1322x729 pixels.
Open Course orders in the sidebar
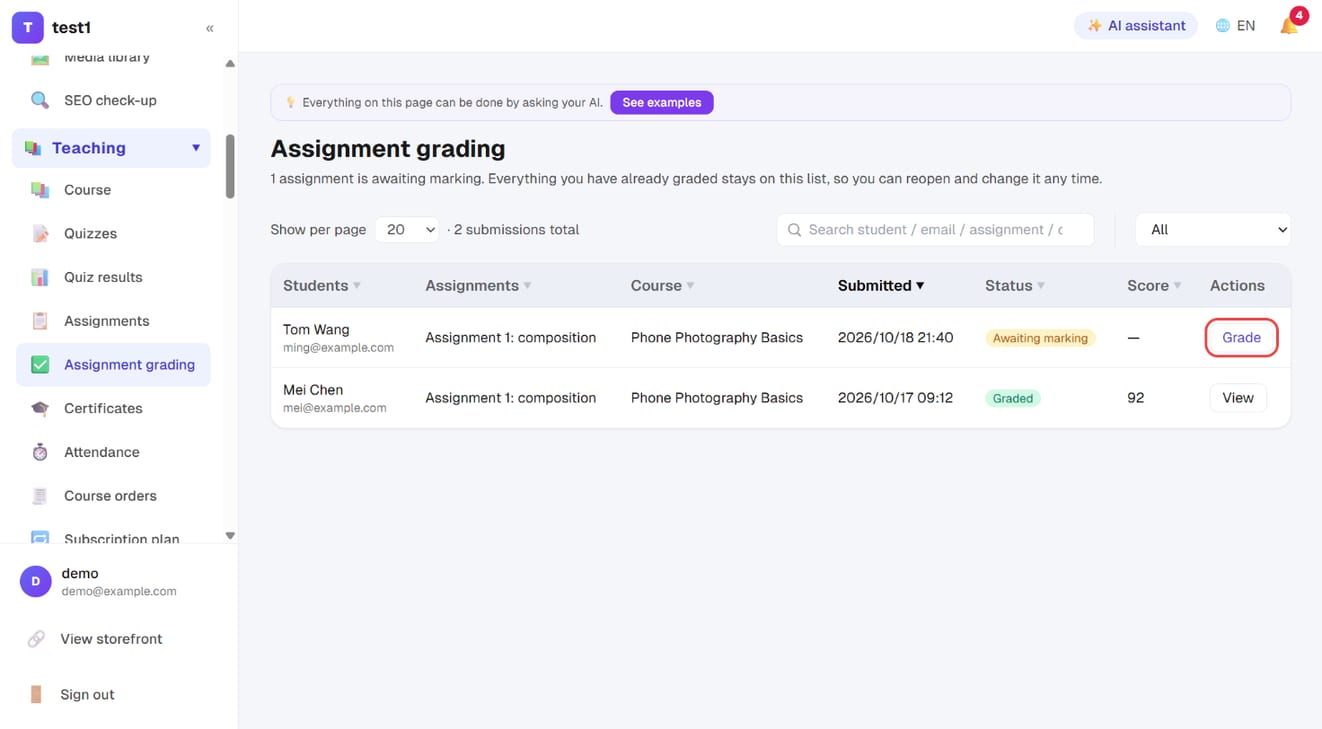pyautogui.click(x=113, y=496)
